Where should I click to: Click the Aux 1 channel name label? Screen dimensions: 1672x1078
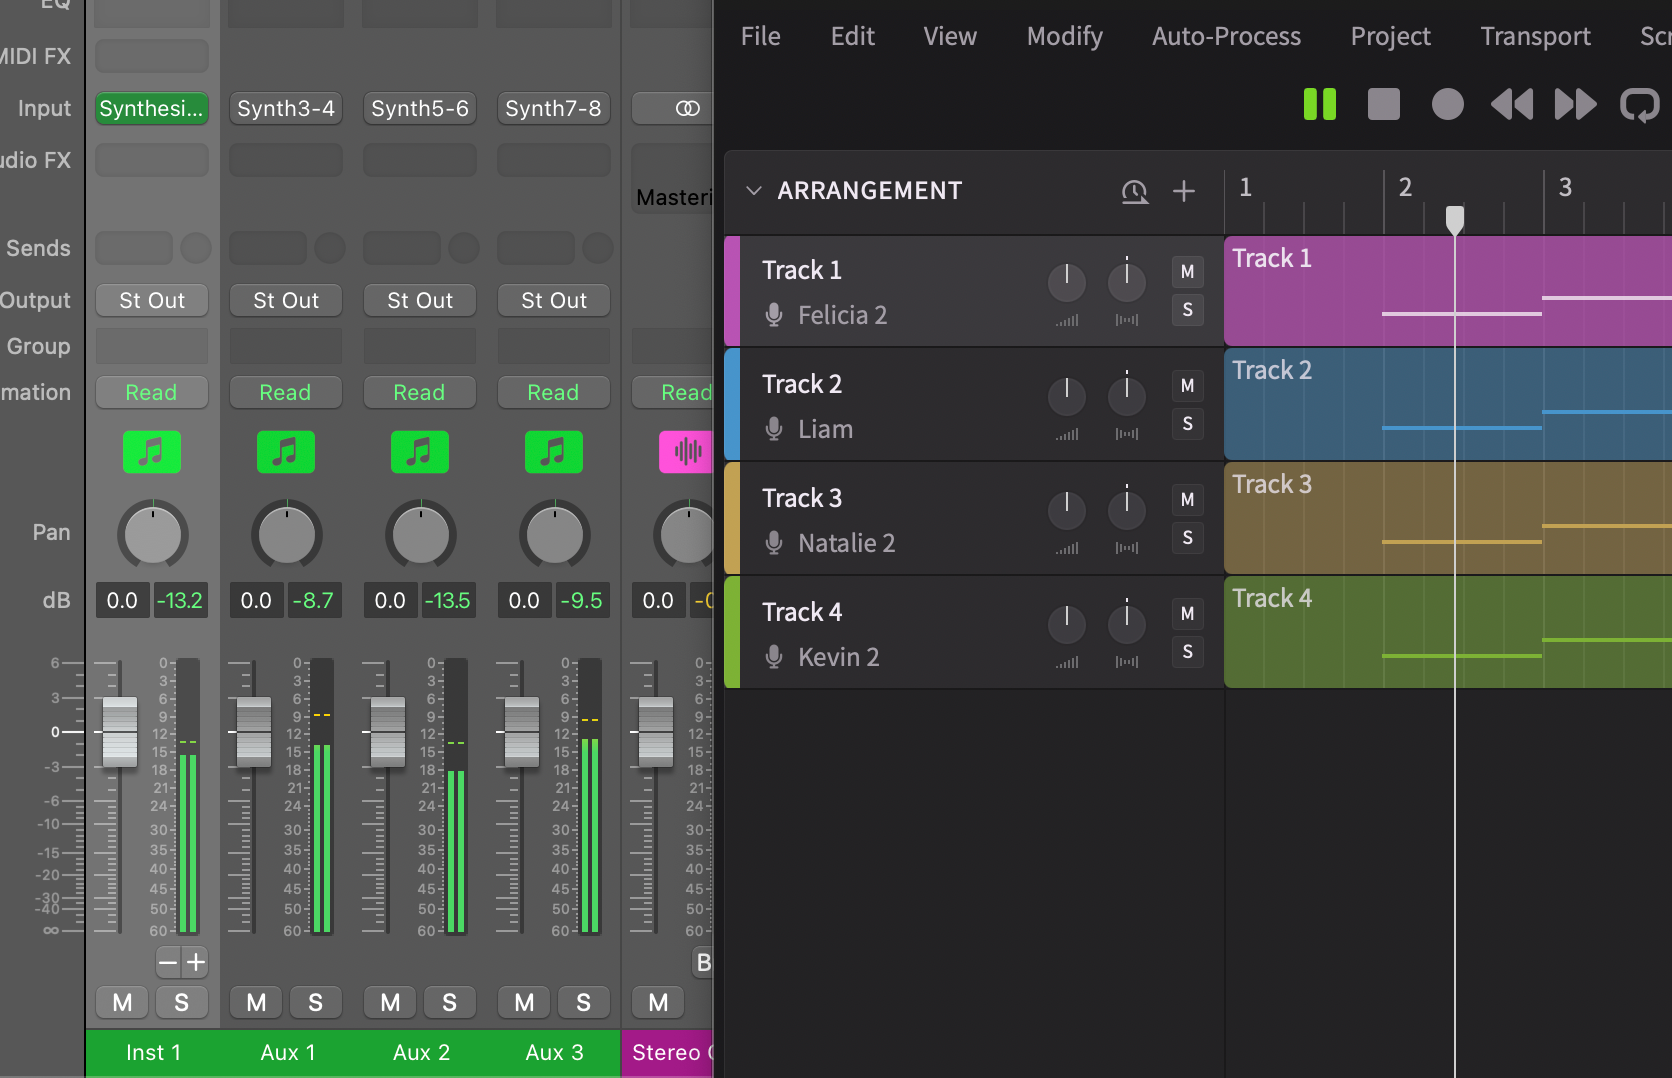(287, 1052)
